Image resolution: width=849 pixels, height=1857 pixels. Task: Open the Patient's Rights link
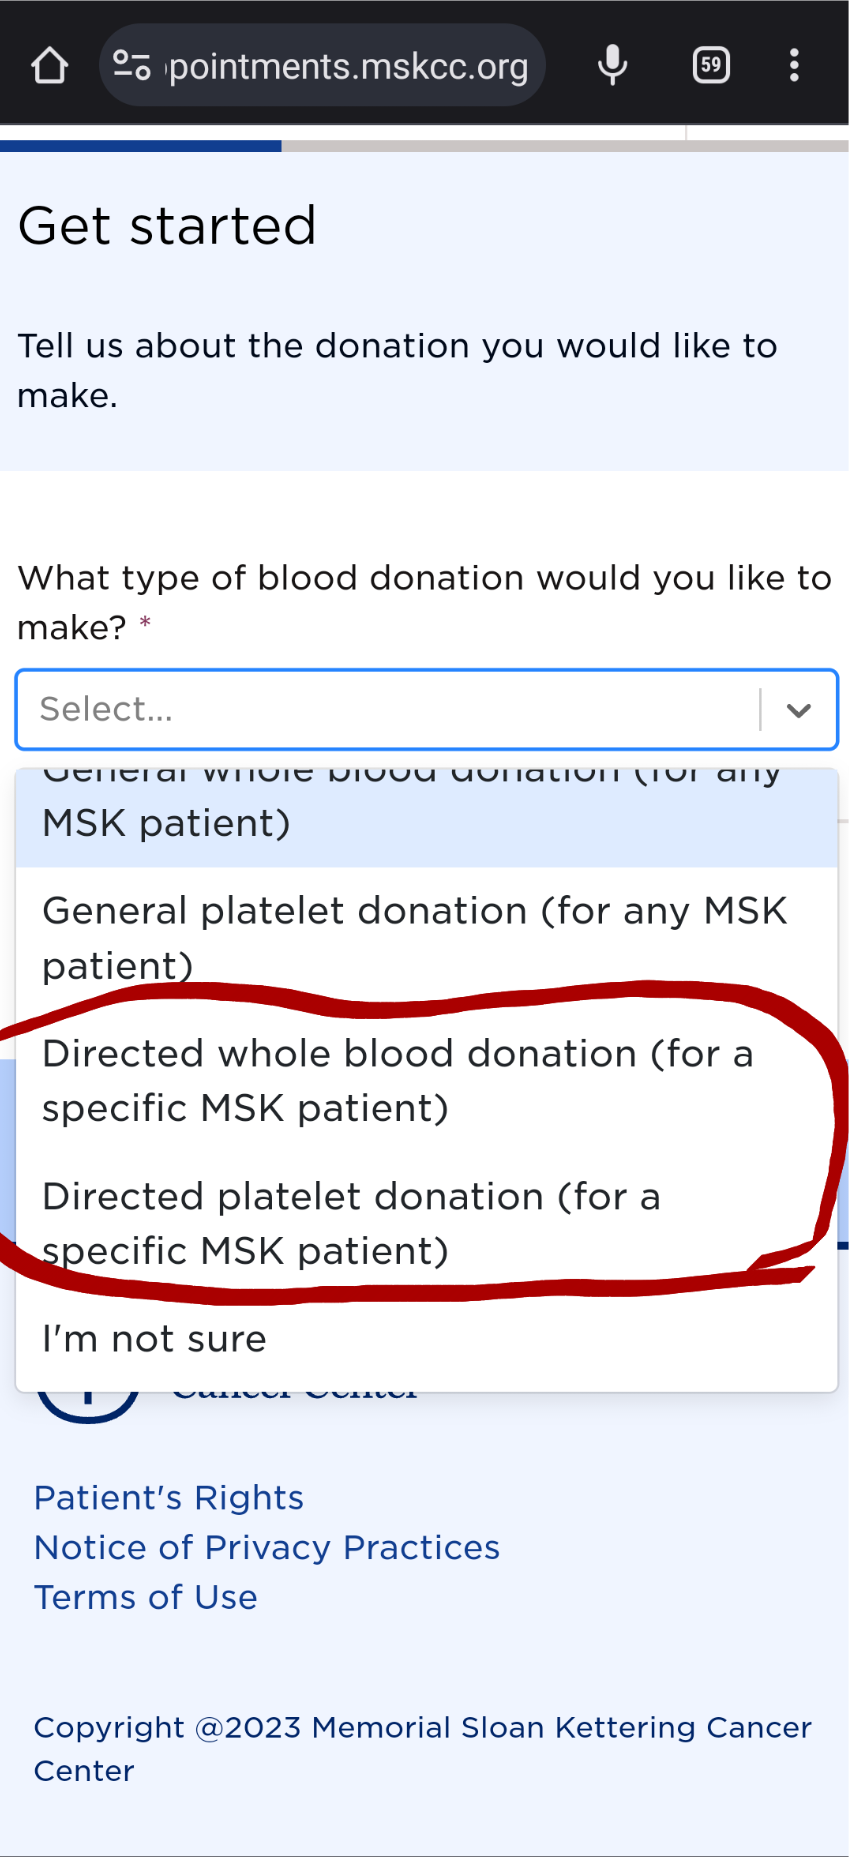pos(168,1497)
